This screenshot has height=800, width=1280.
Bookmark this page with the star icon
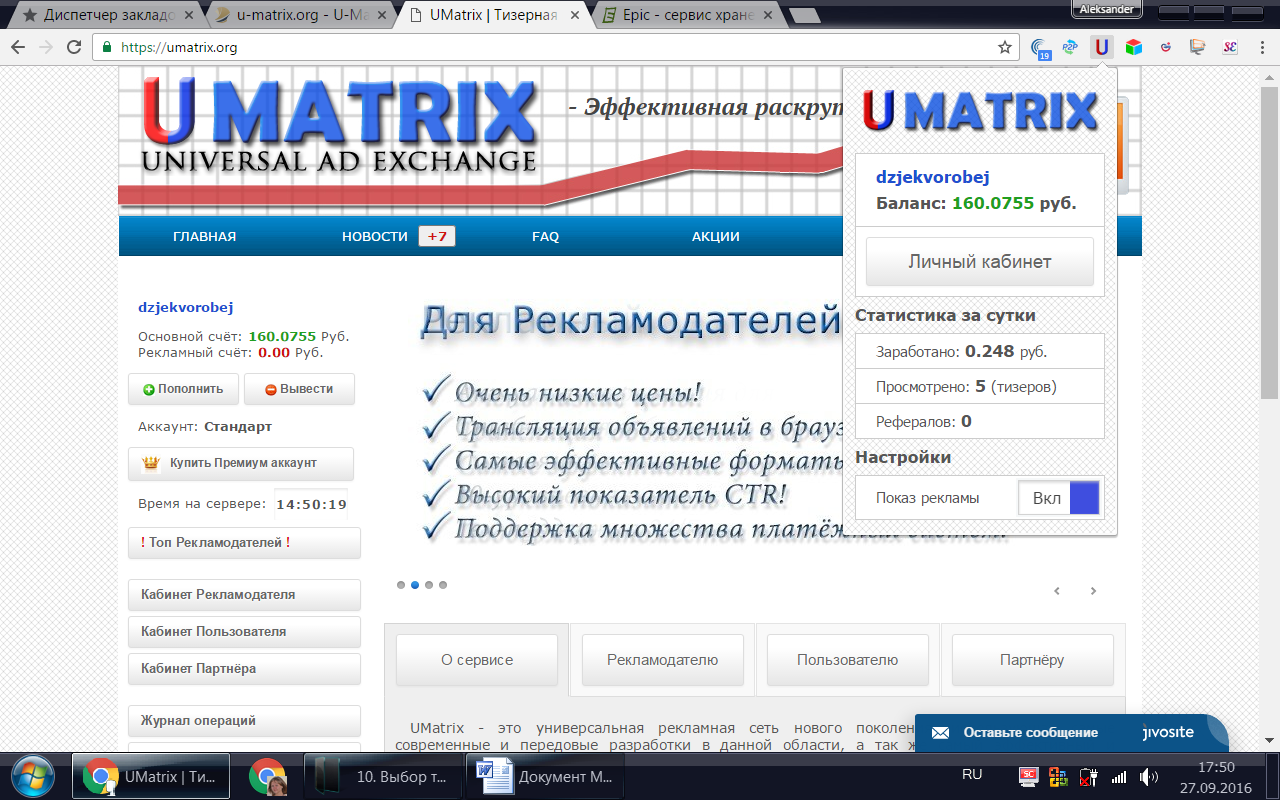(1005, 47)
